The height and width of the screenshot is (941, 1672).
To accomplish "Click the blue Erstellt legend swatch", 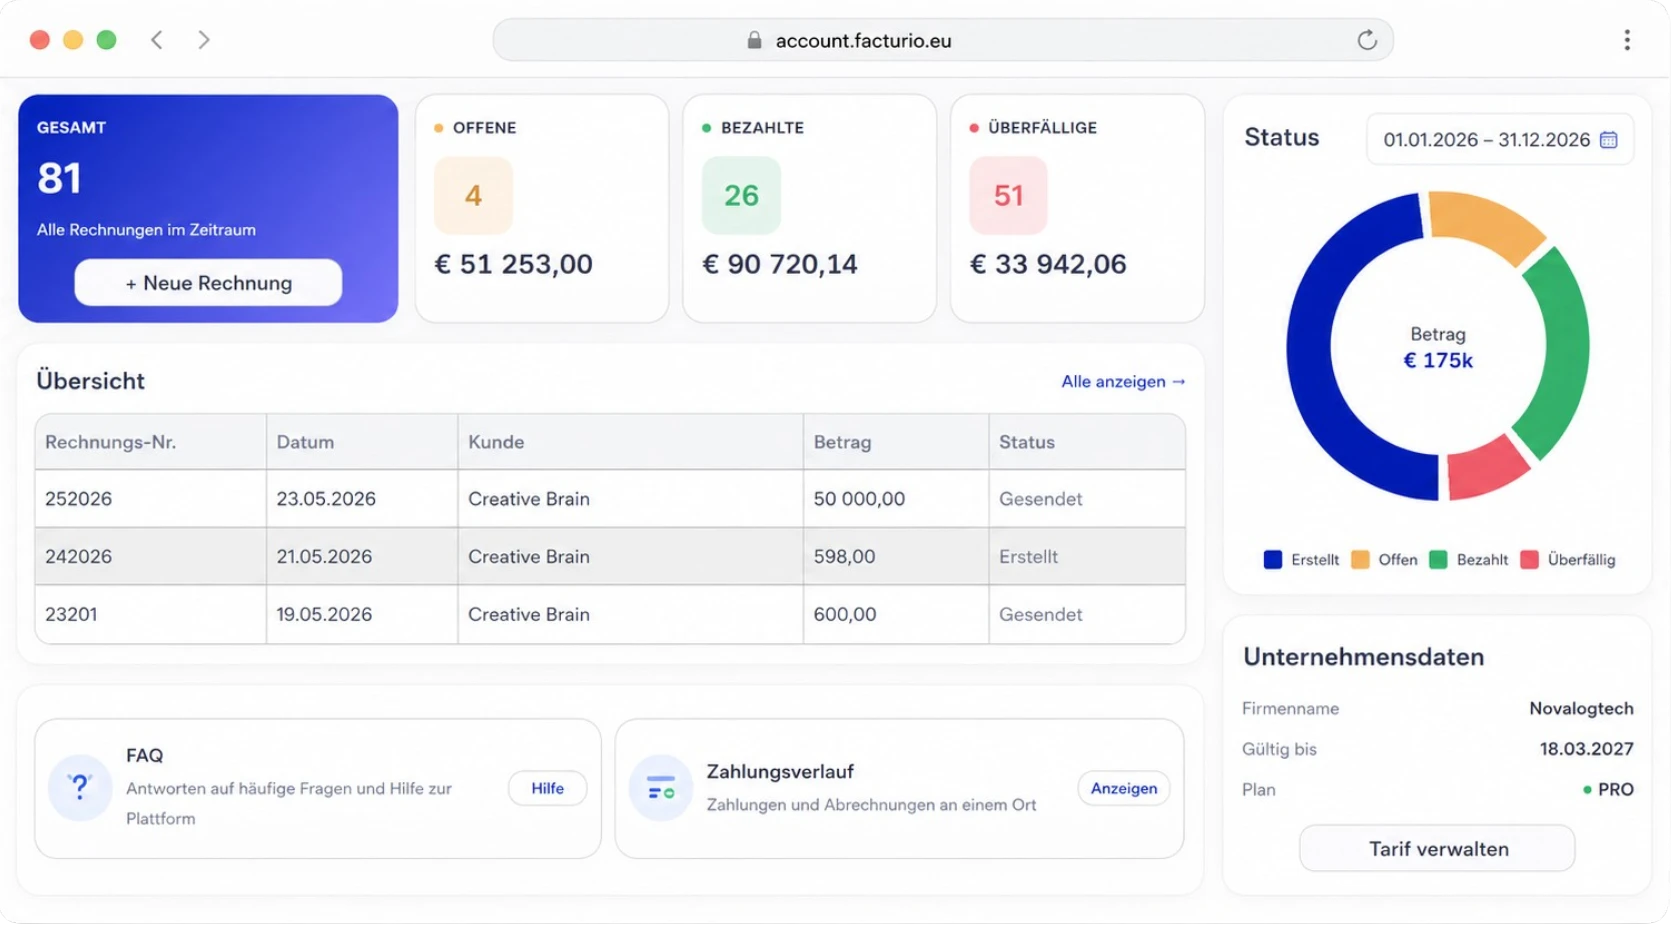I will coord(1272,560).
